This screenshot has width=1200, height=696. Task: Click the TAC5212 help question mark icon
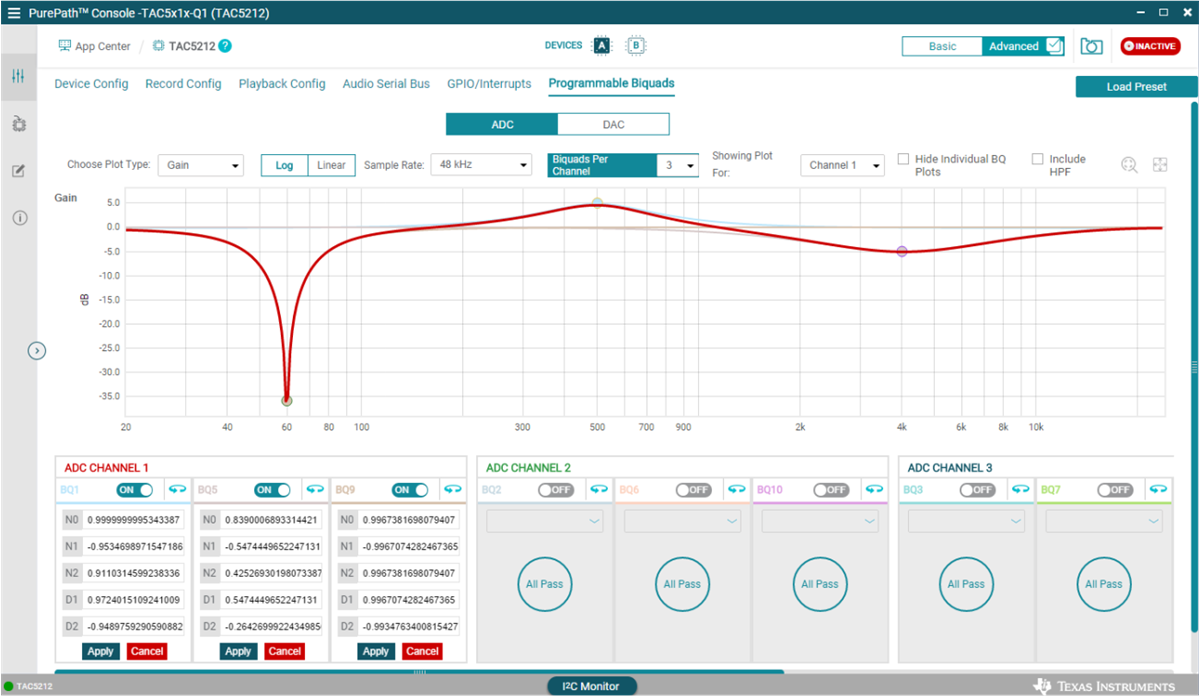click(225, 46)
